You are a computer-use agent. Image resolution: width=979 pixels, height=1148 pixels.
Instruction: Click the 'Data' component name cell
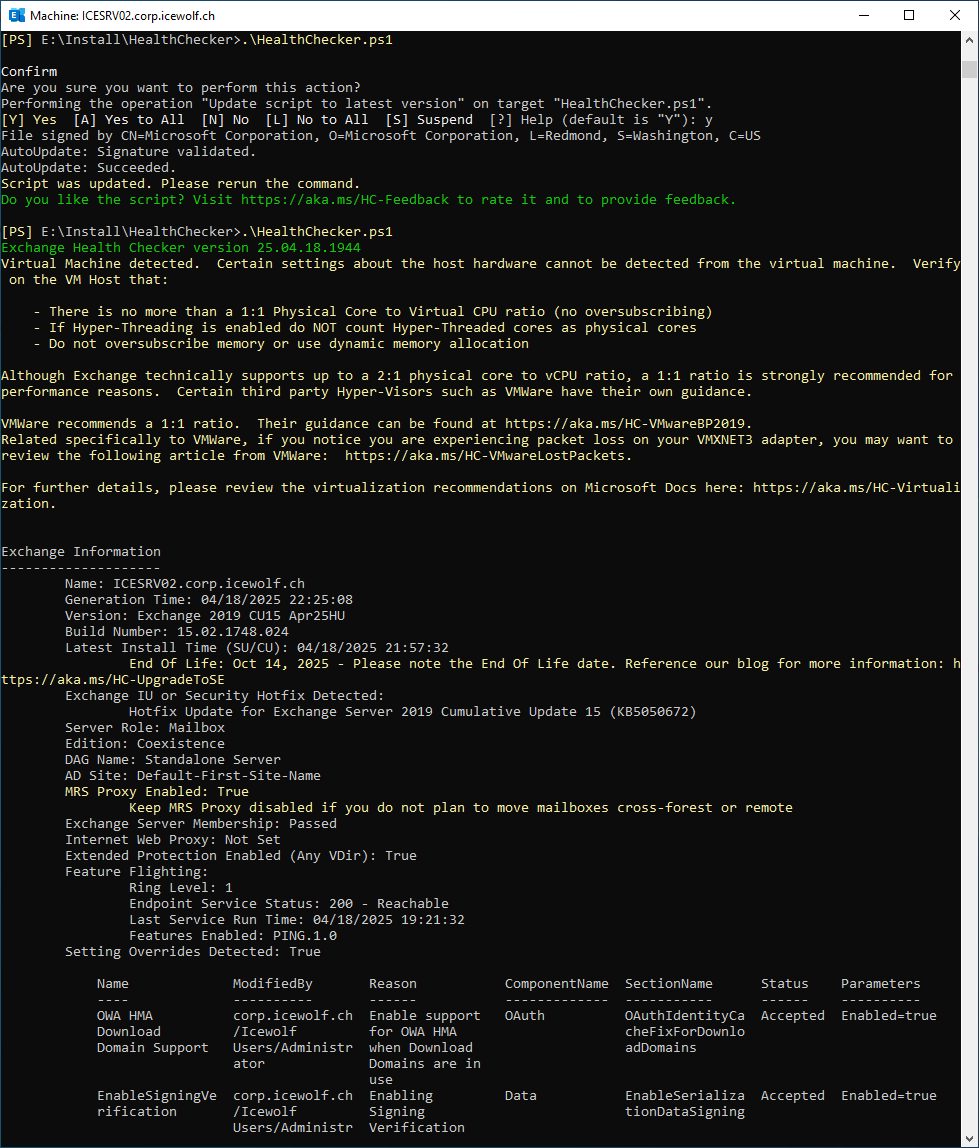(x=521, y=1096)
